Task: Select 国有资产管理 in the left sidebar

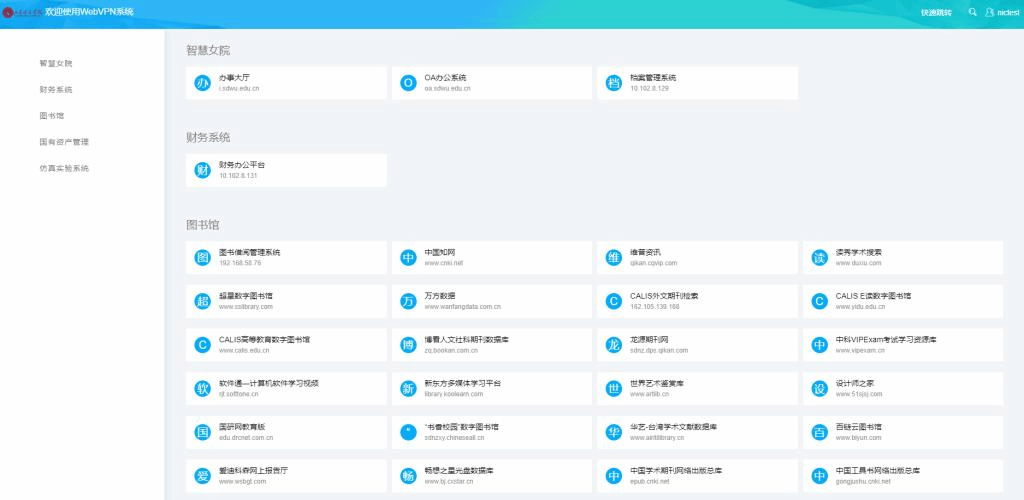Action: 64,142
